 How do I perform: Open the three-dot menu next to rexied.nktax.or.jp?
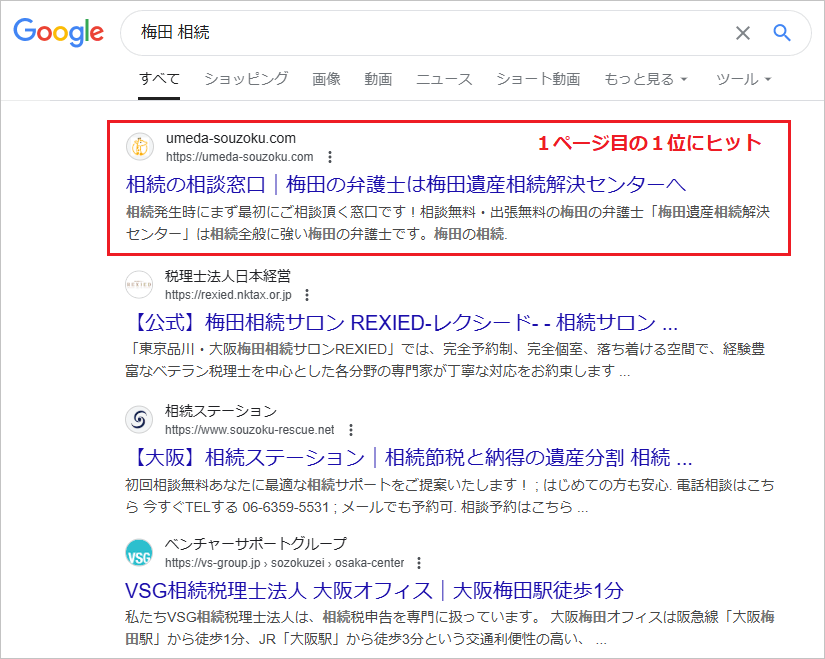306,294
